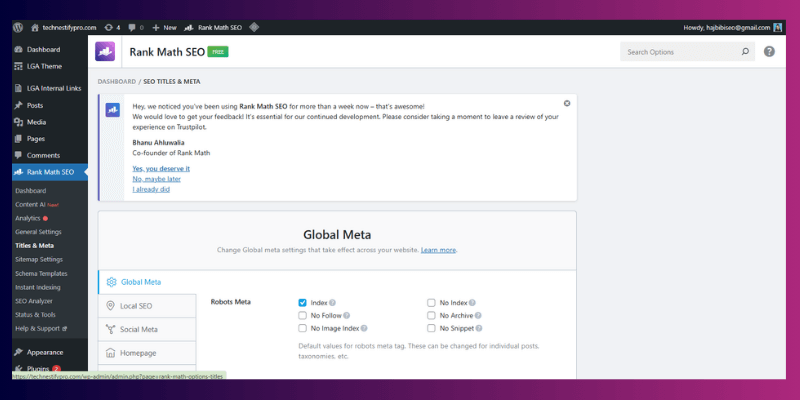This screenshot has height=400, width=800.
Task: Click 'Yes, you deserve it' link
Action: pyautogui.click(x=161, y=168)
